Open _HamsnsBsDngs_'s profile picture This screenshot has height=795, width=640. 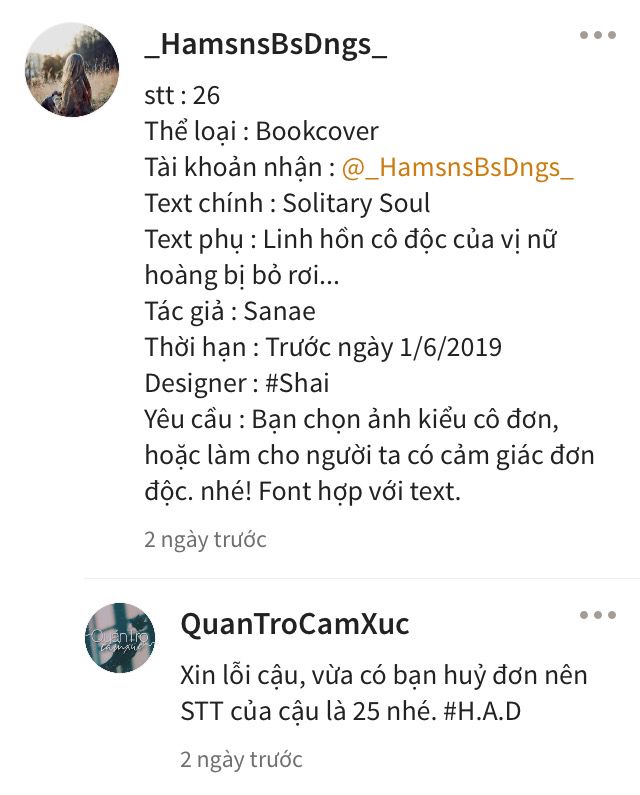click(x=72, y=69)
